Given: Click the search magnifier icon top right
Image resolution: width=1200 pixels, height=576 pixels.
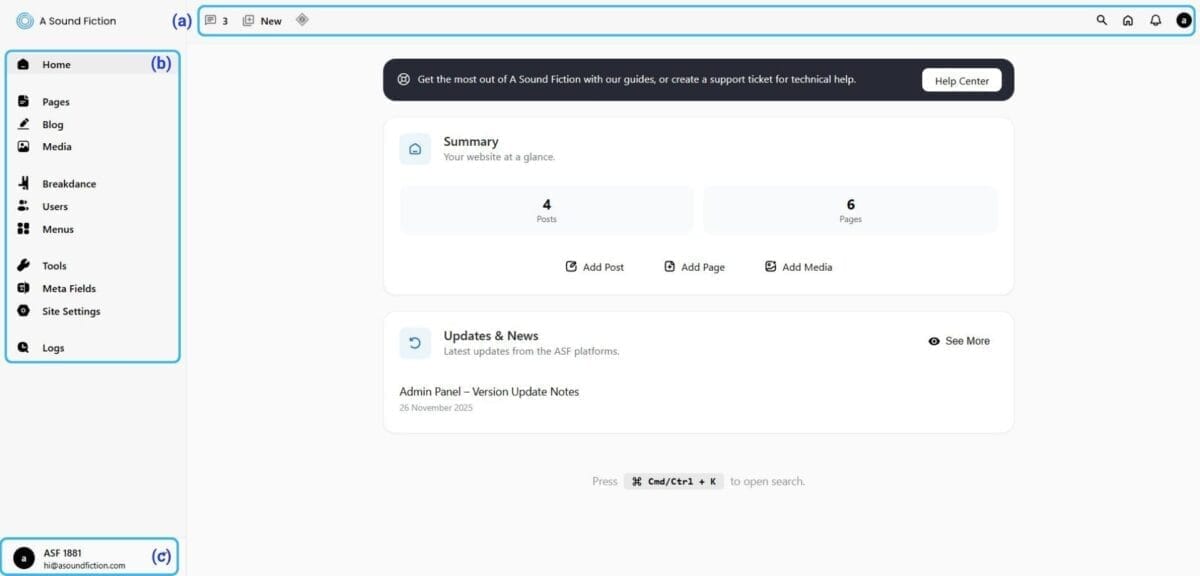Looking at the screenshot, I should 1101,20.
